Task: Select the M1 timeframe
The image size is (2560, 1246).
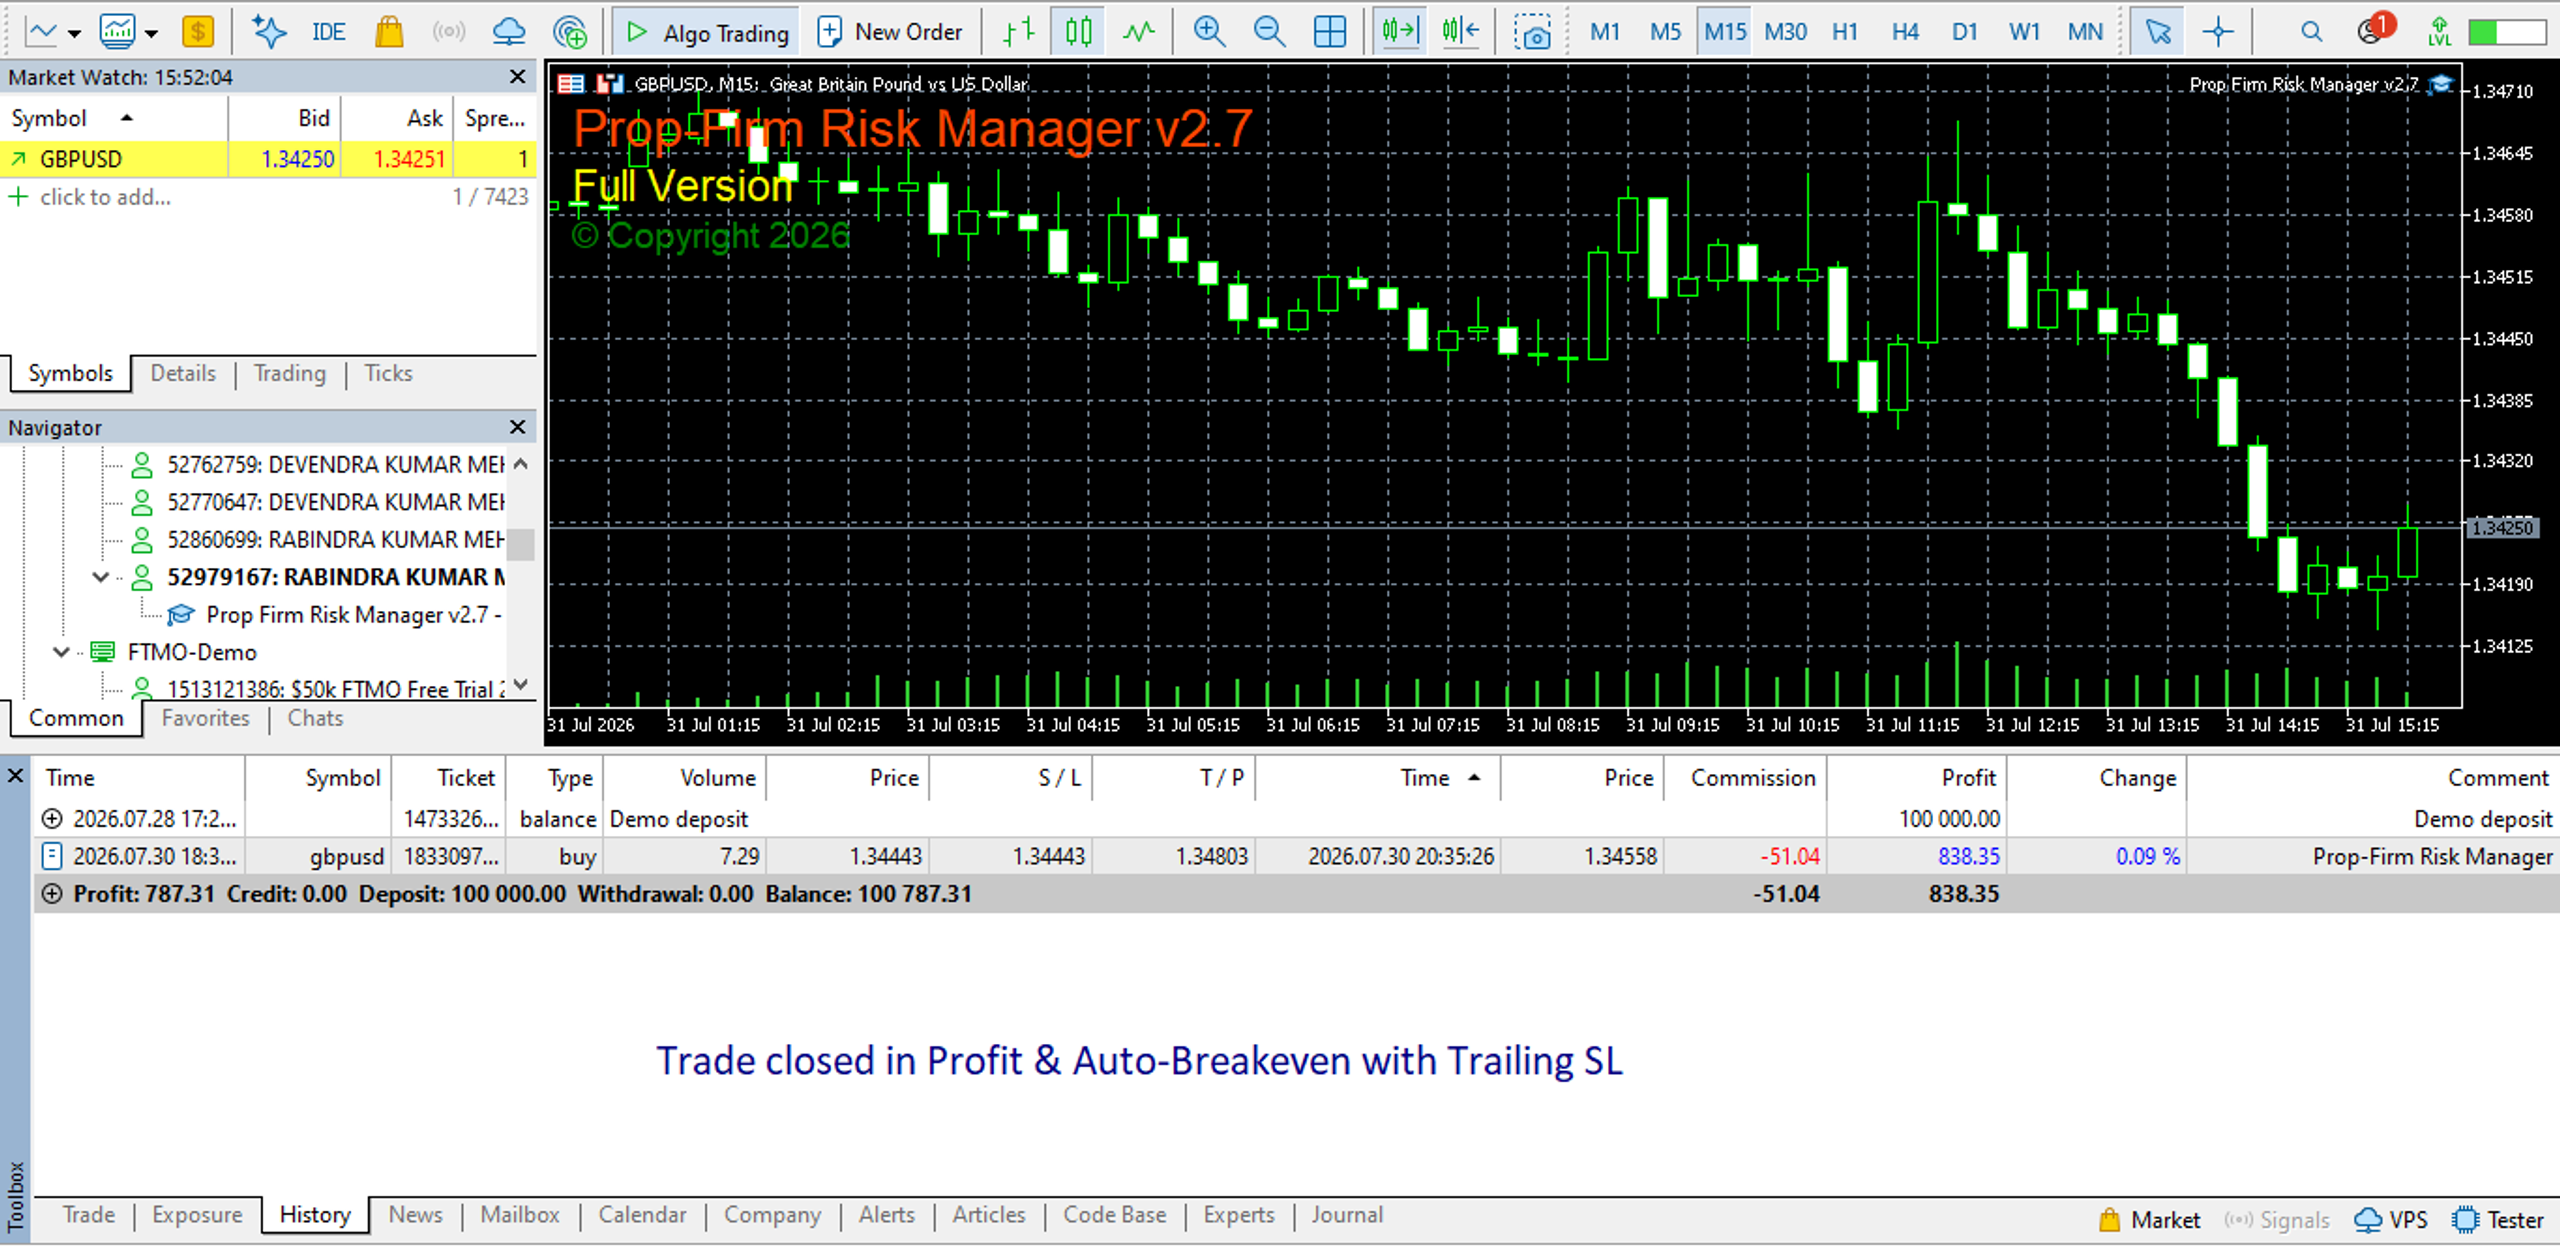Action: click(1605, 32)
